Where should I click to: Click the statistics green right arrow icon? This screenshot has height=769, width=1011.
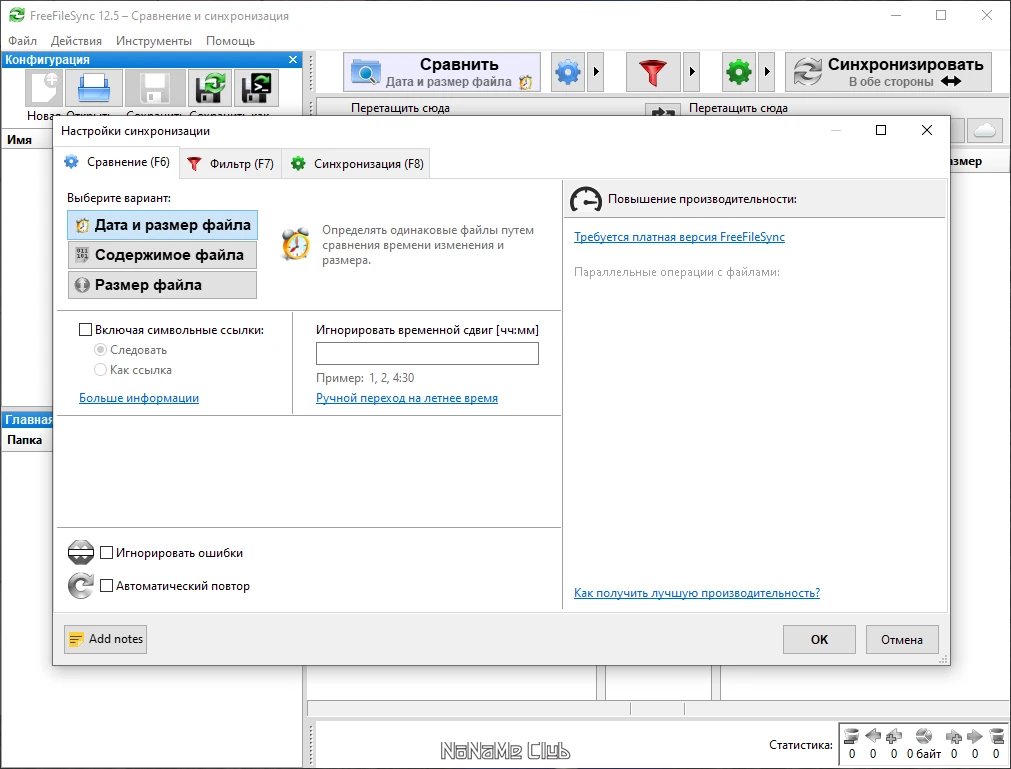975,736
